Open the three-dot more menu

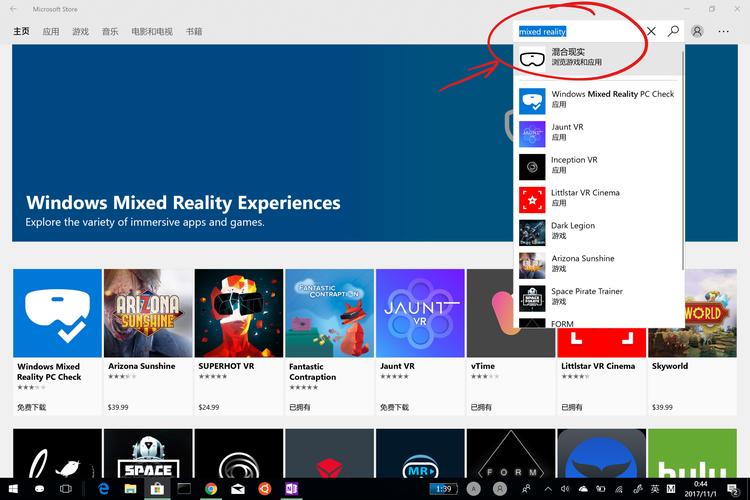click(723, 32)
